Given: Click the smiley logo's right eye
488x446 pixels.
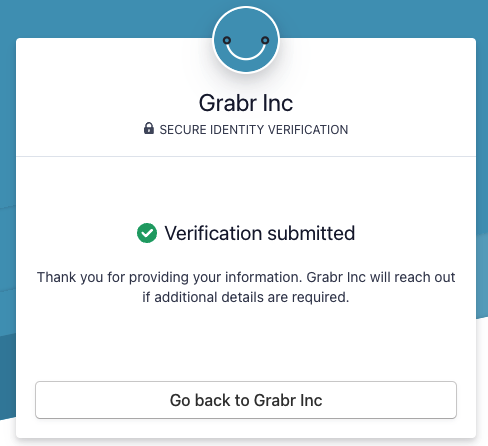Looking at the screenshot, I should coord(265,40).
